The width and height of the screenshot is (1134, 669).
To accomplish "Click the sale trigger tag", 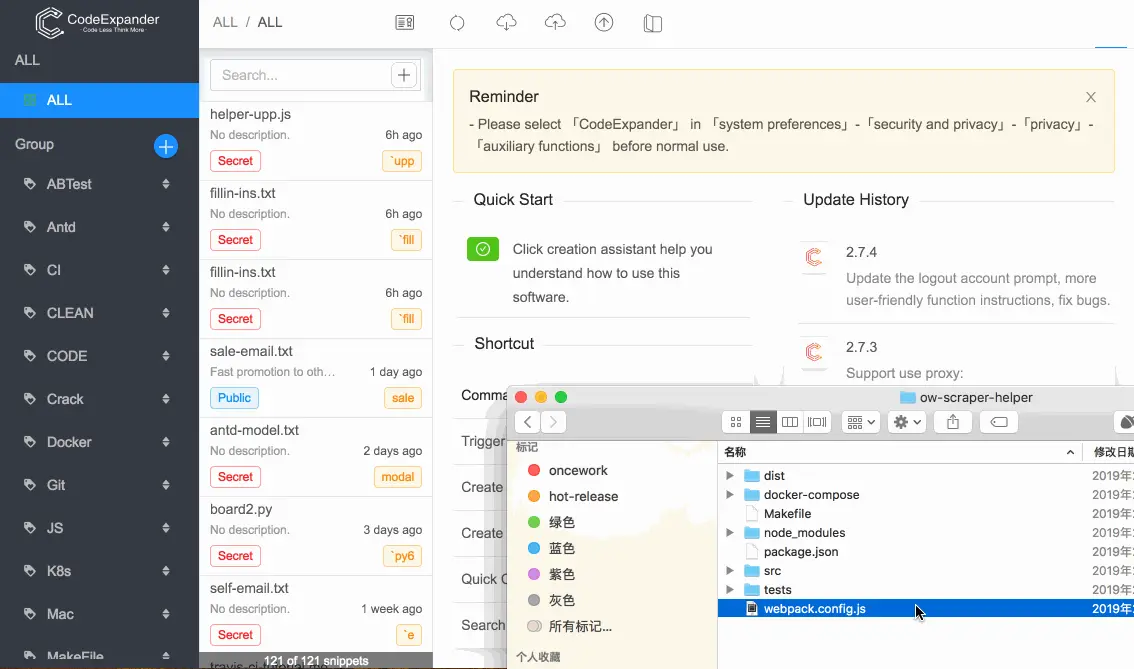I will pyautogui.click(x=403, y=398).
